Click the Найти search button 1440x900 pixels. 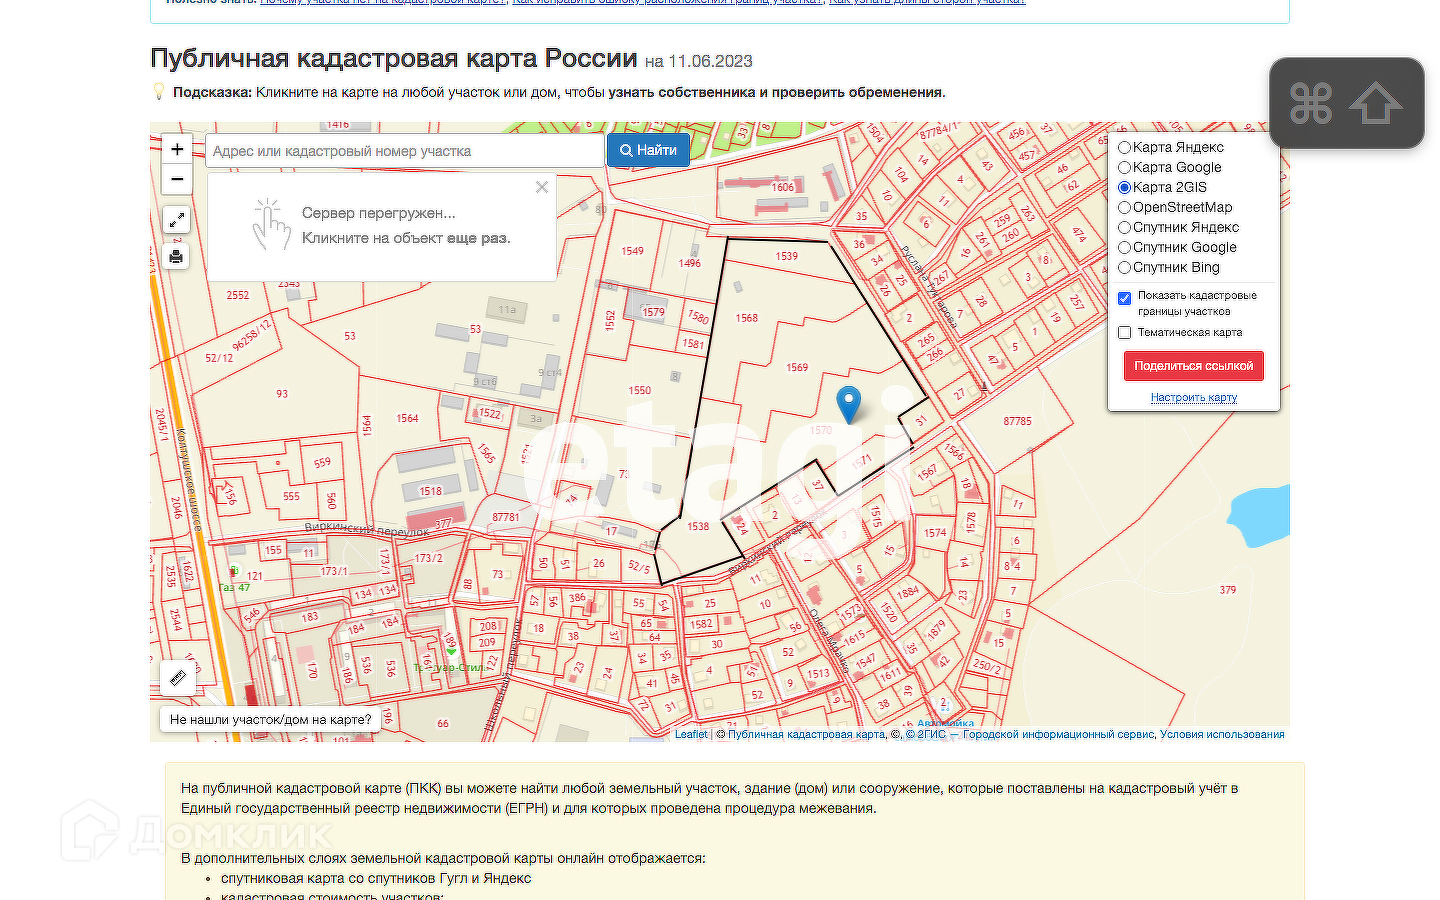(x=648, y=151)
